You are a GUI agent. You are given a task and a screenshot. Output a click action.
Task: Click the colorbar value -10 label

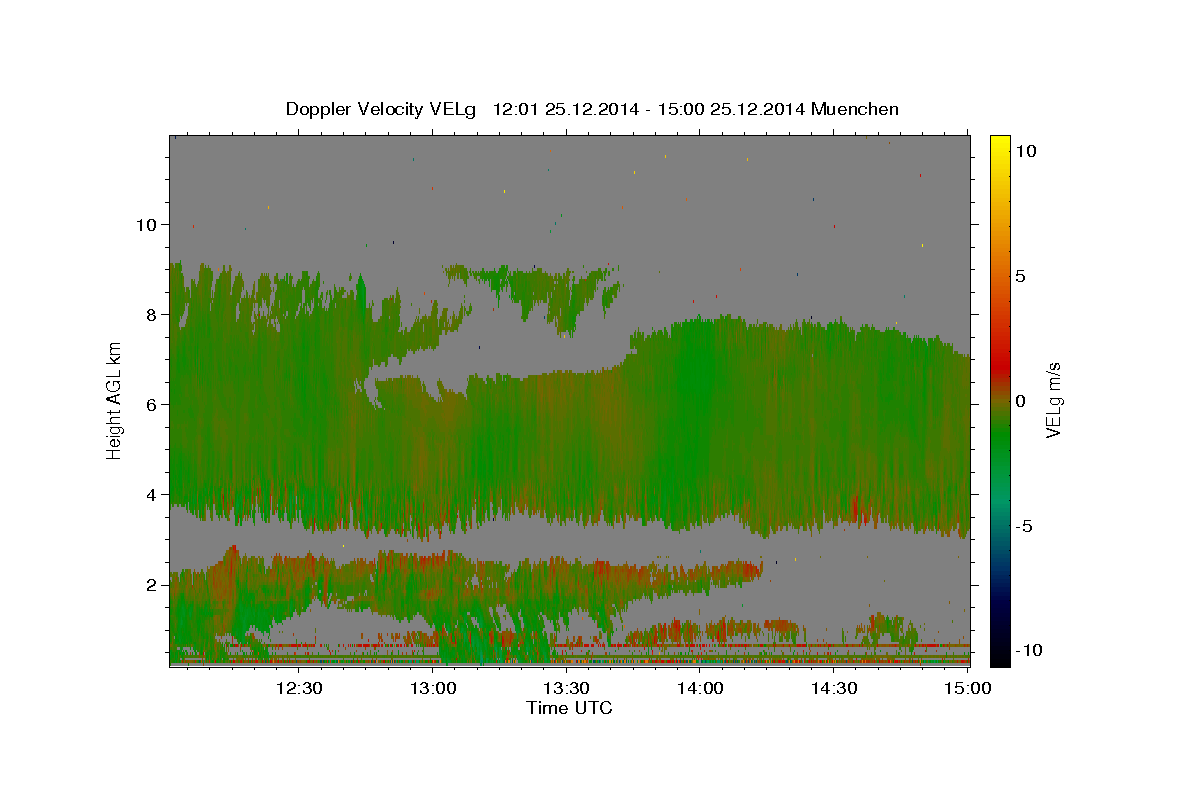(x=1027, y=650)
